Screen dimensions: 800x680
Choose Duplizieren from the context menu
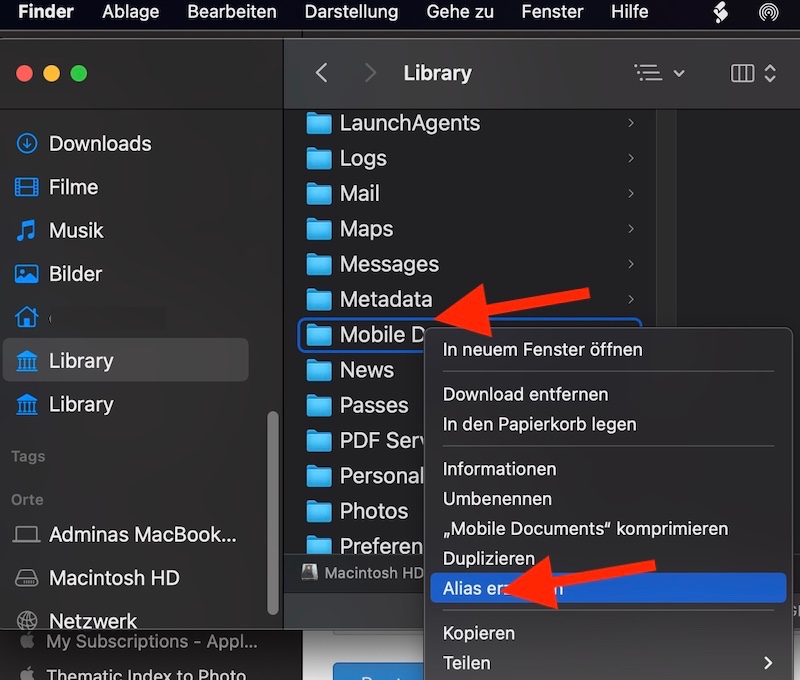[x=489, y=559]
